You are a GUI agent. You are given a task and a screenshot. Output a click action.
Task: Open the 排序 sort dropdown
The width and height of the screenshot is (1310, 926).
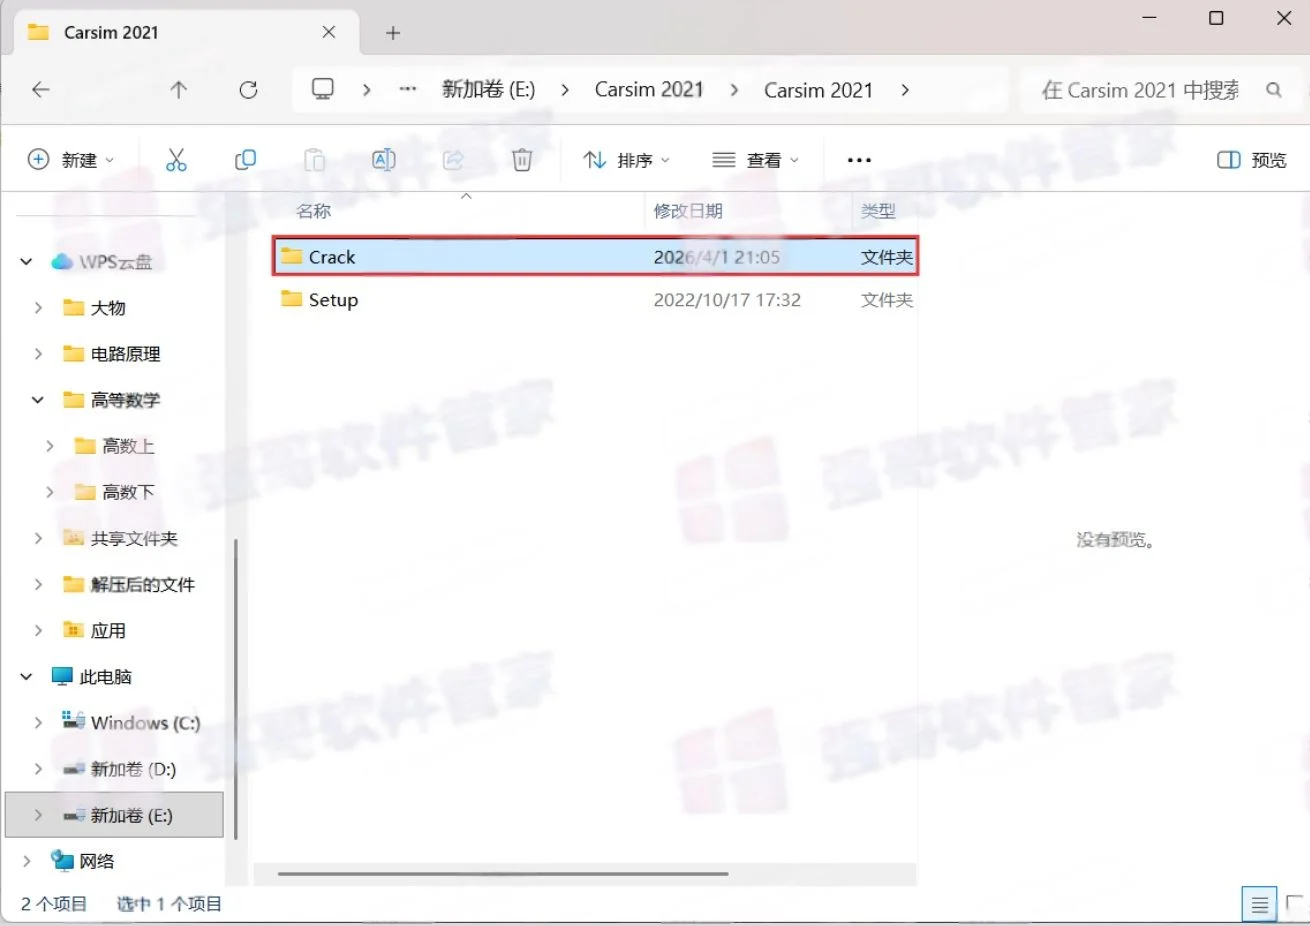pos(626,160)
